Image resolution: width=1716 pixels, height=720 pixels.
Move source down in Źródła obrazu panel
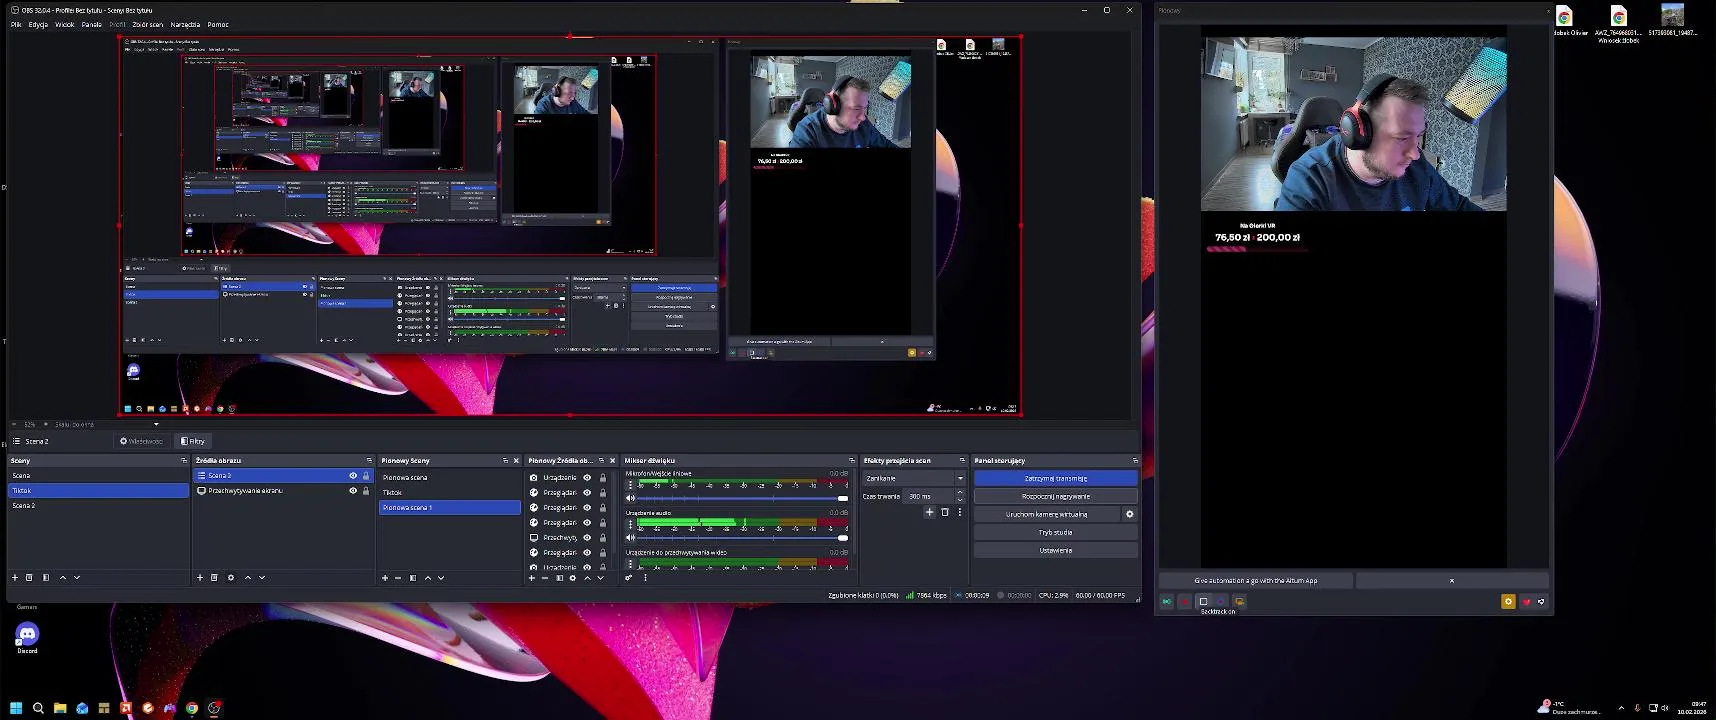click(x=262, y=577)
